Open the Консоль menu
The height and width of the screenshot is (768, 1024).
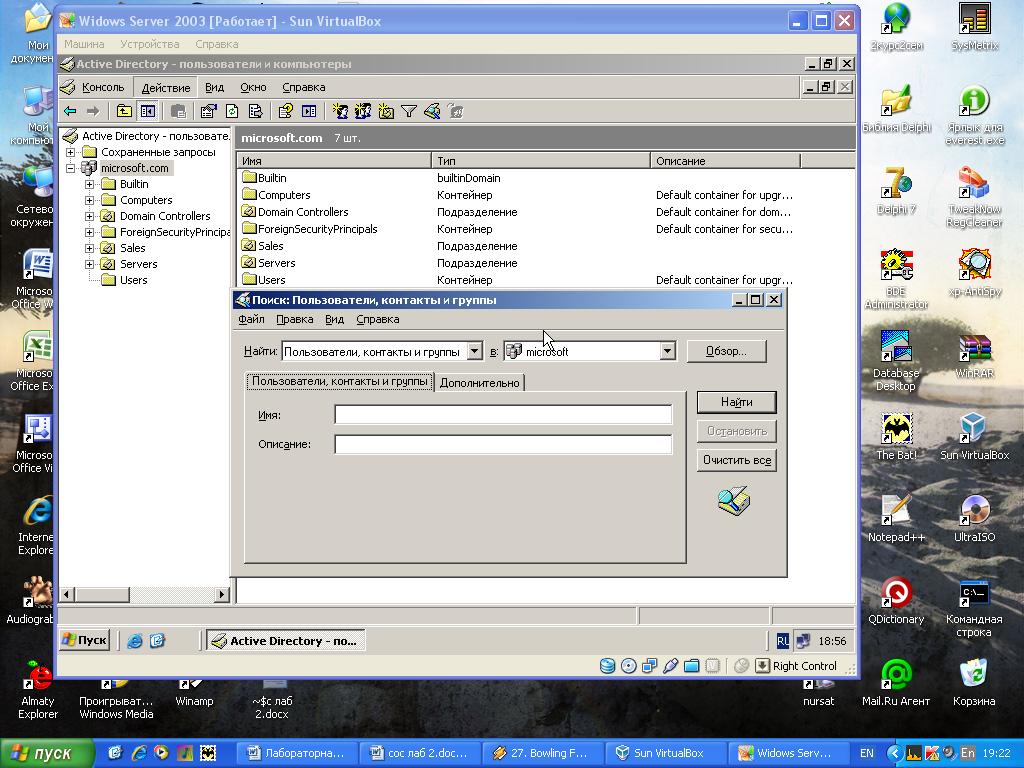click(x=103, y=88)
